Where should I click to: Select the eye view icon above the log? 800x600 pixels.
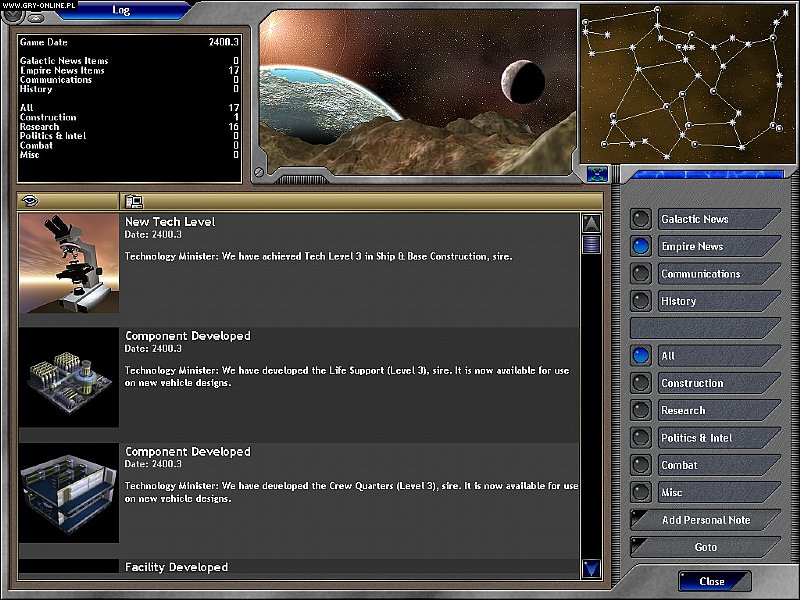(x=29, y=200)
